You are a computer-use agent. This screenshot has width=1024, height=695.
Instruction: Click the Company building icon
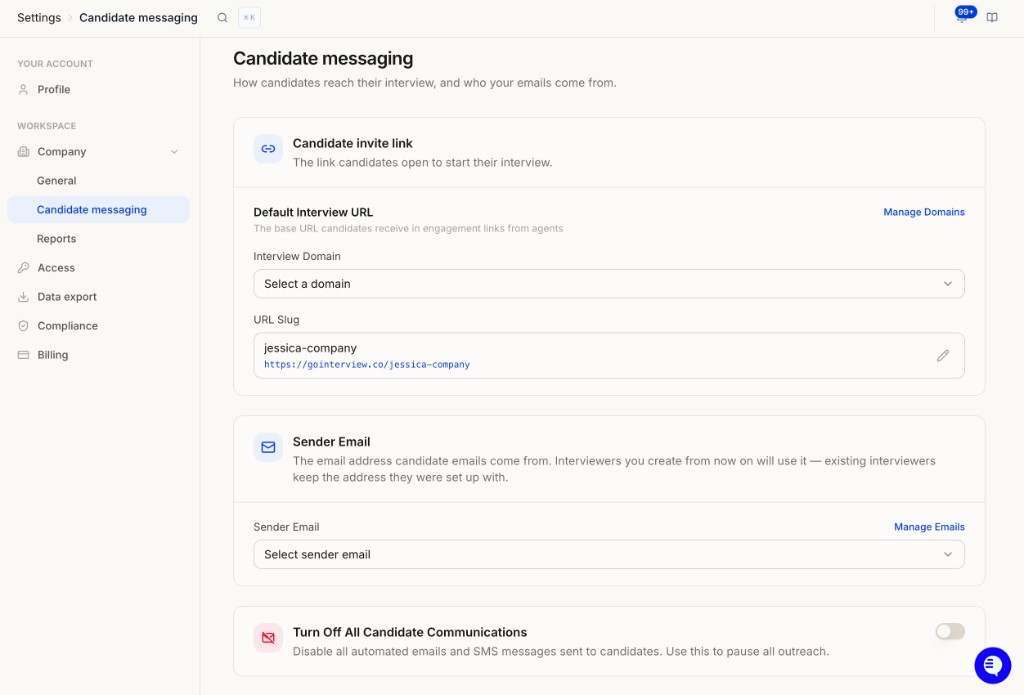[x=24, y=152]
